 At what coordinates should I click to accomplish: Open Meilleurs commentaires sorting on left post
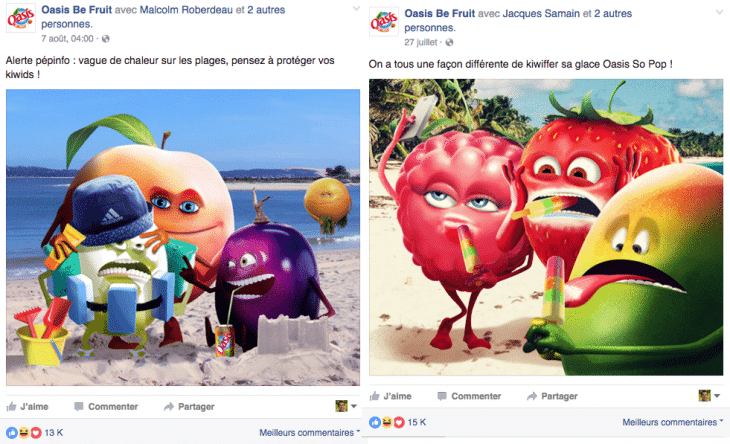[310, 433]
